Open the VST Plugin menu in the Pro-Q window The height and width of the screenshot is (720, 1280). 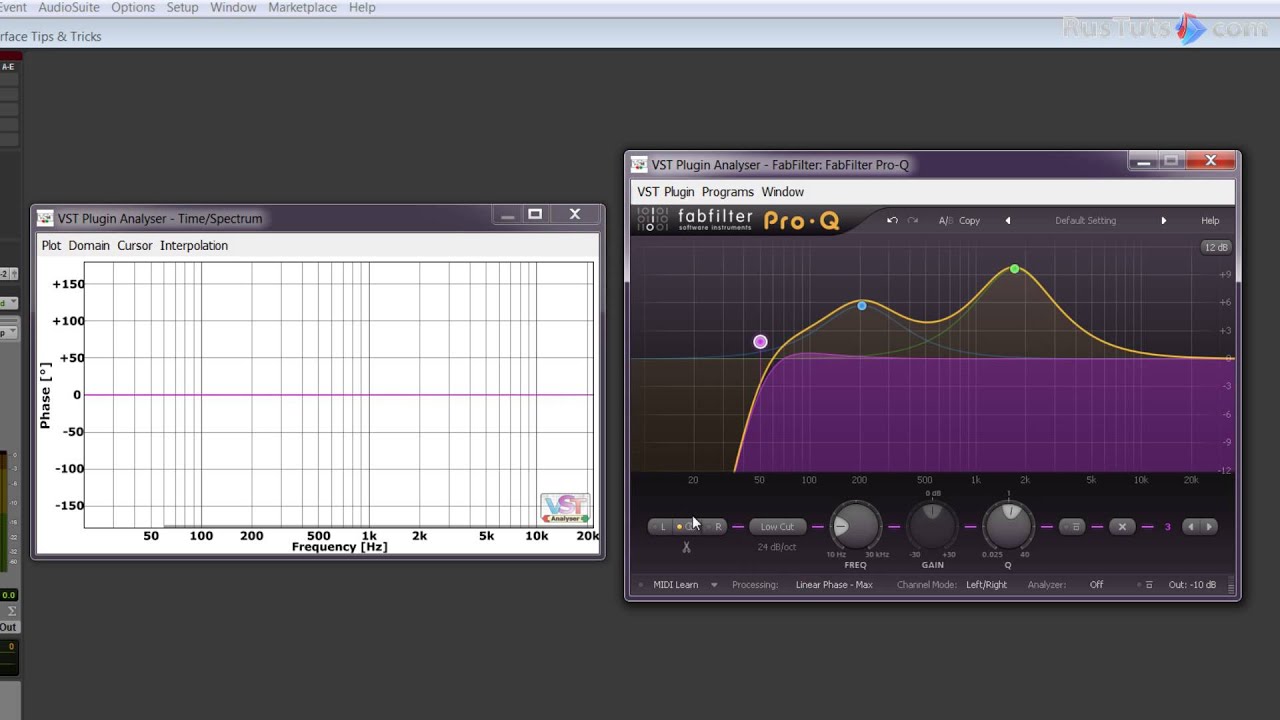click(665, 192)
